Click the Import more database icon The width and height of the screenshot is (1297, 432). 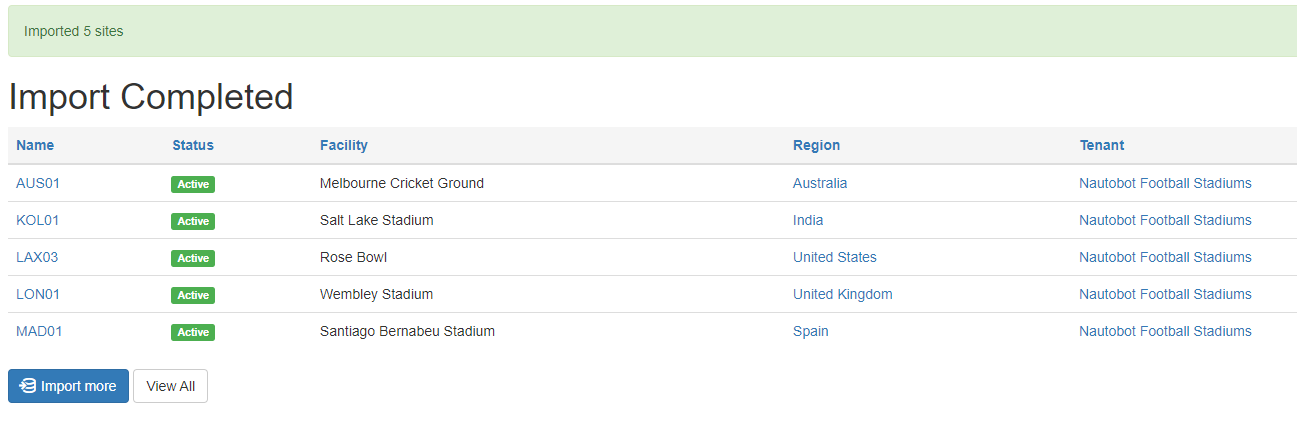coord(28,386)
